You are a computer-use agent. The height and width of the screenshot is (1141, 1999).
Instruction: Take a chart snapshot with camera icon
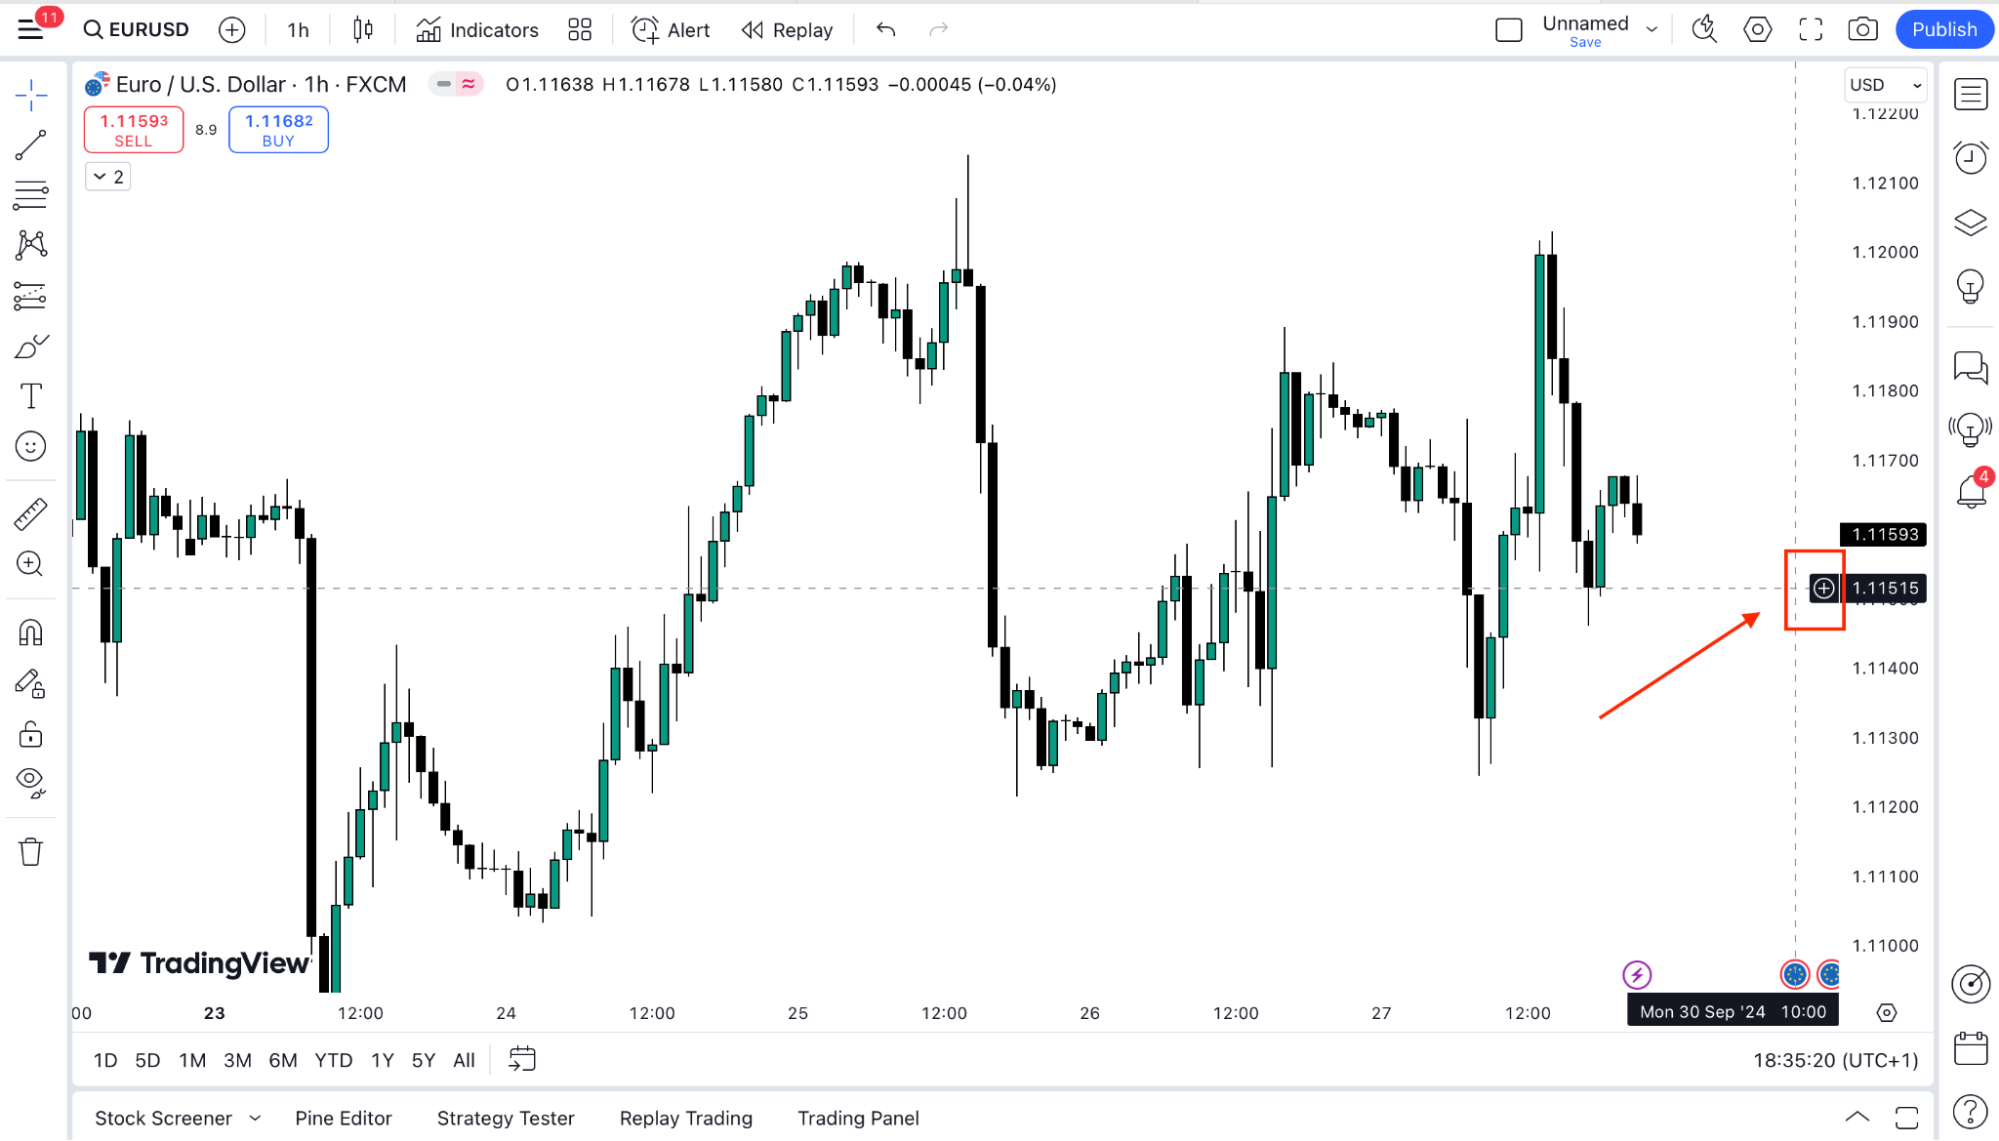pyautogui.click(x=1862, y=30)
